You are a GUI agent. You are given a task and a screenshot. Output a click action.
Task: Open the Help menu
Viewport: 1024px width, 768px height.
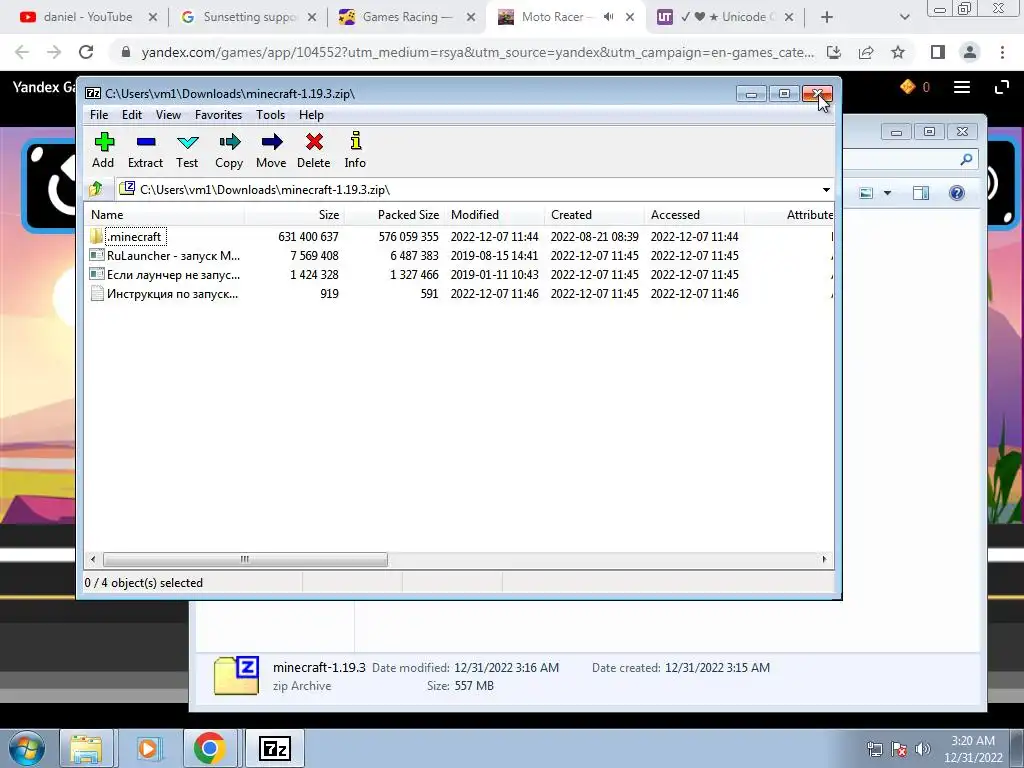[x=312, y=115]
